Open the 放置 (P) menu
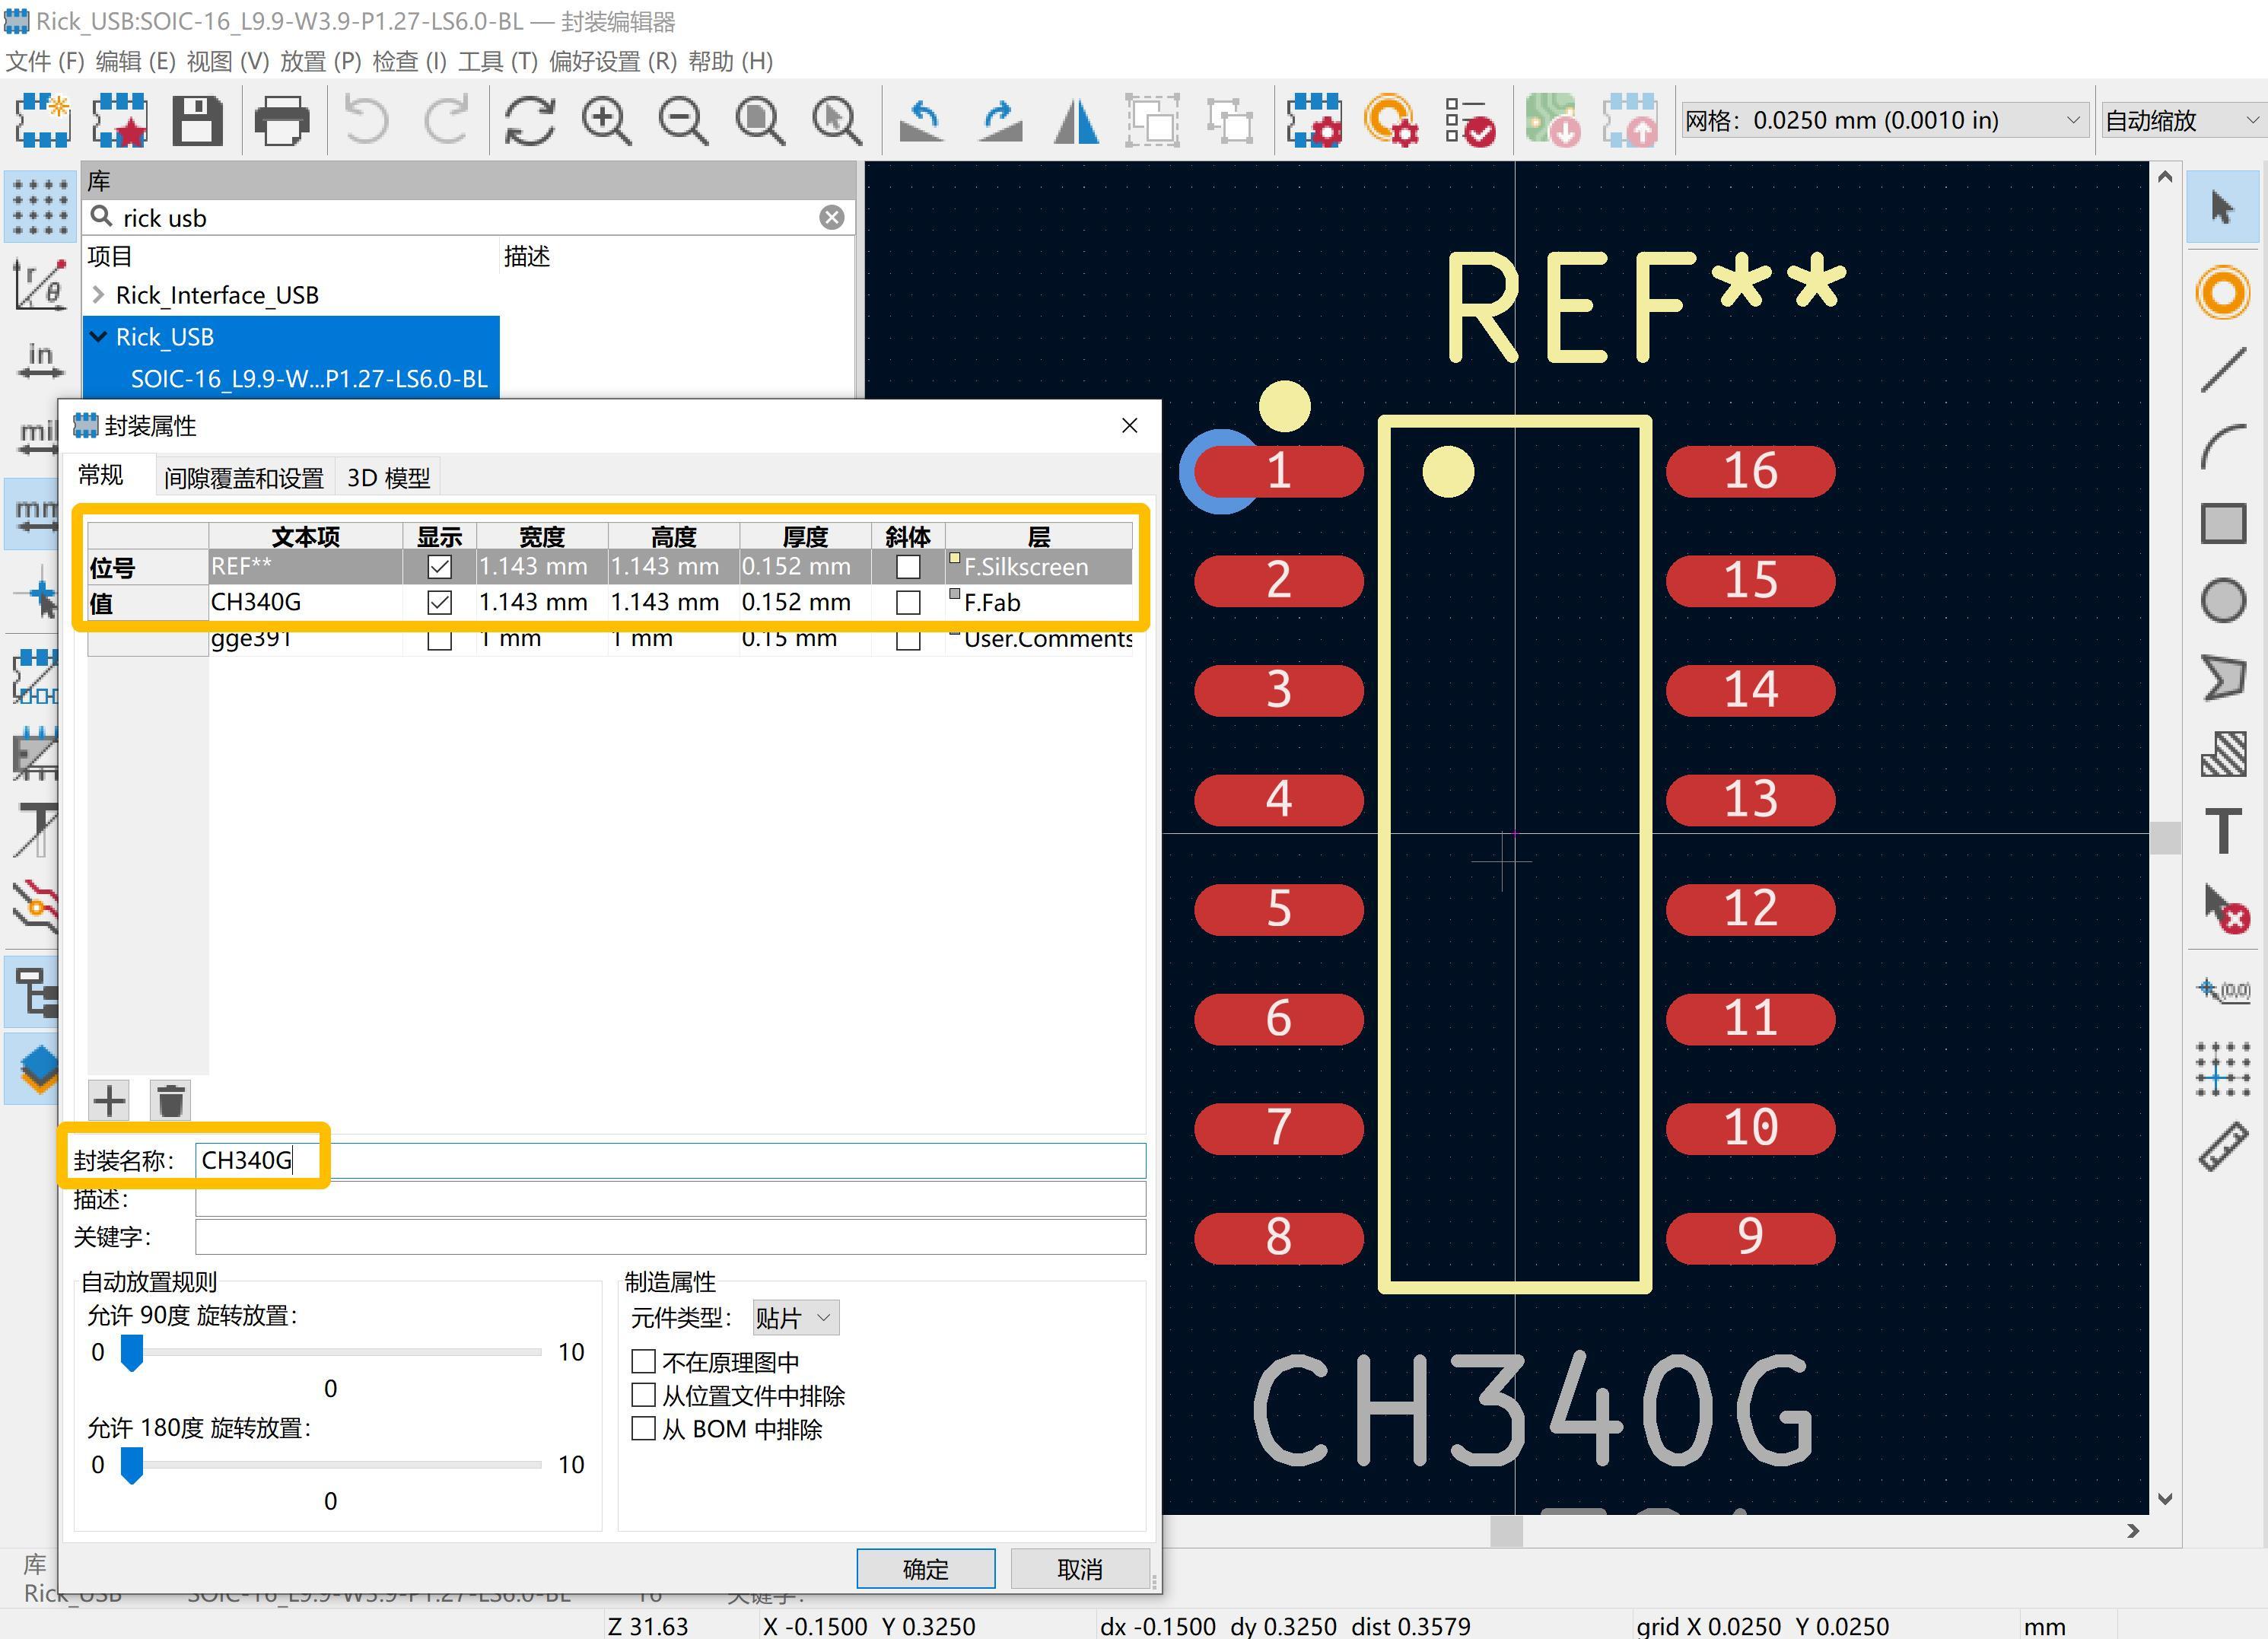 (x=320, y=62)
